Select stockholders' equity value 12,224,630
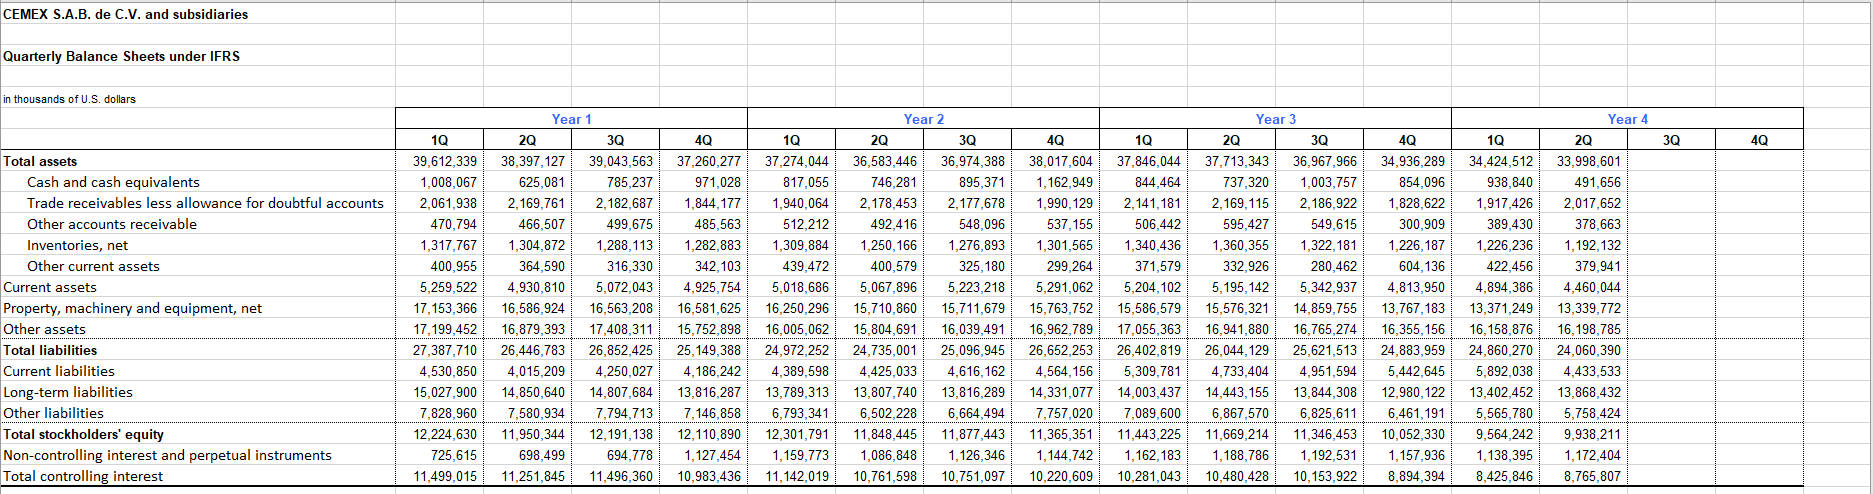 click(x=445, y=434)
